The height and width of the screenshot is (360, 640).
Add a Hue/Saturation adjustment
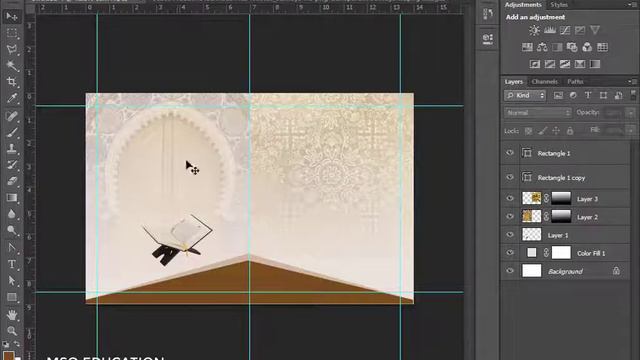[x=527, y=47]
